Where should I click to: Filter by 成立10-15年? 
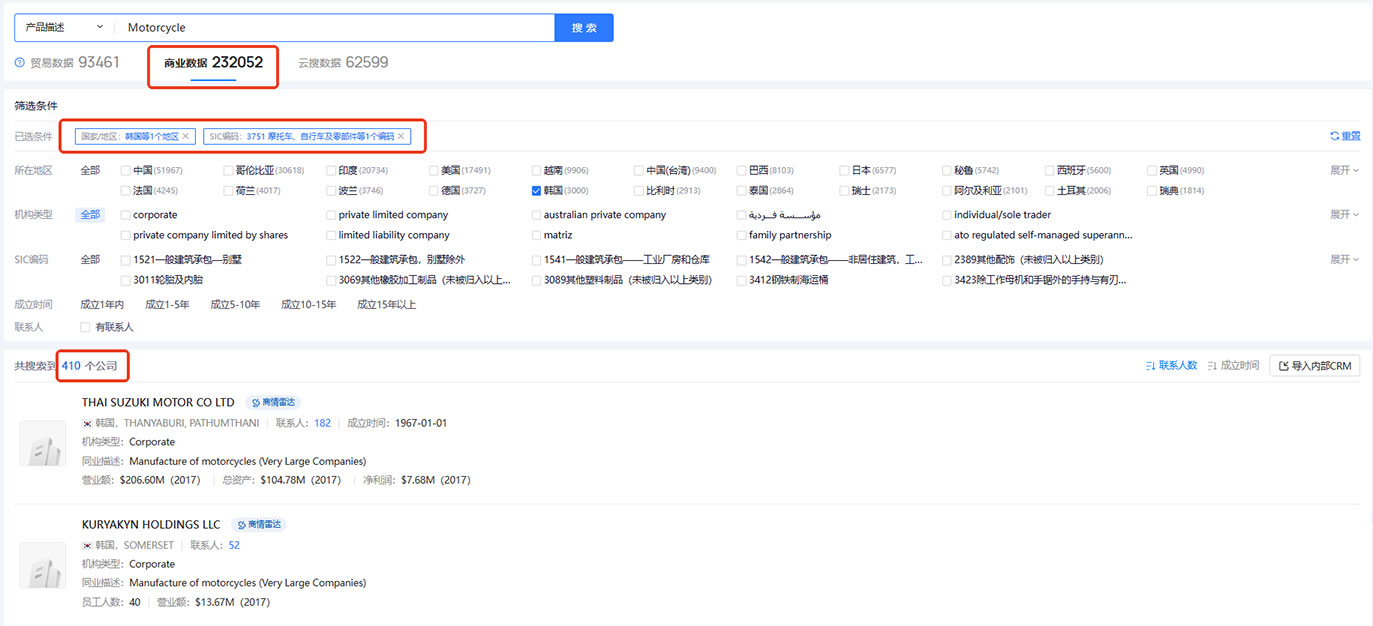[x=309, y=305]
